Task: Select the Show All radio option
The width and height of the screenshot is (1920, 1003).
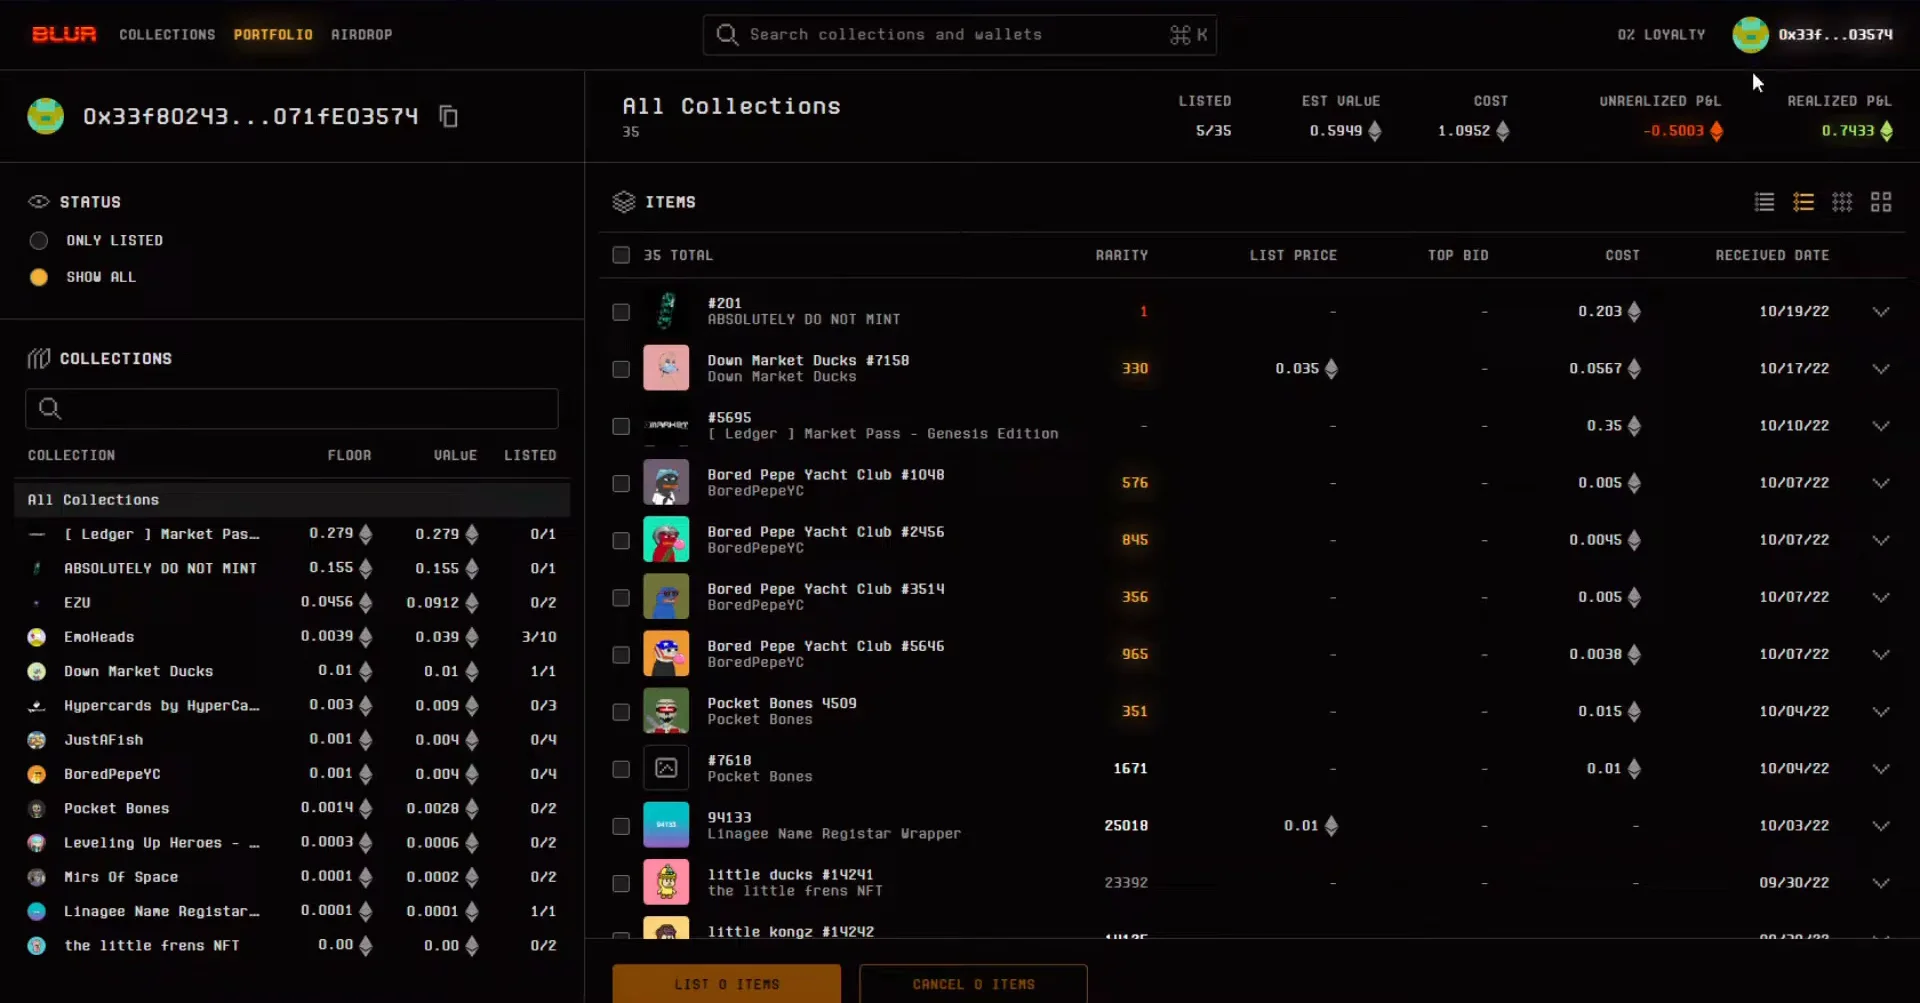Action: click(x=39, y=277)
